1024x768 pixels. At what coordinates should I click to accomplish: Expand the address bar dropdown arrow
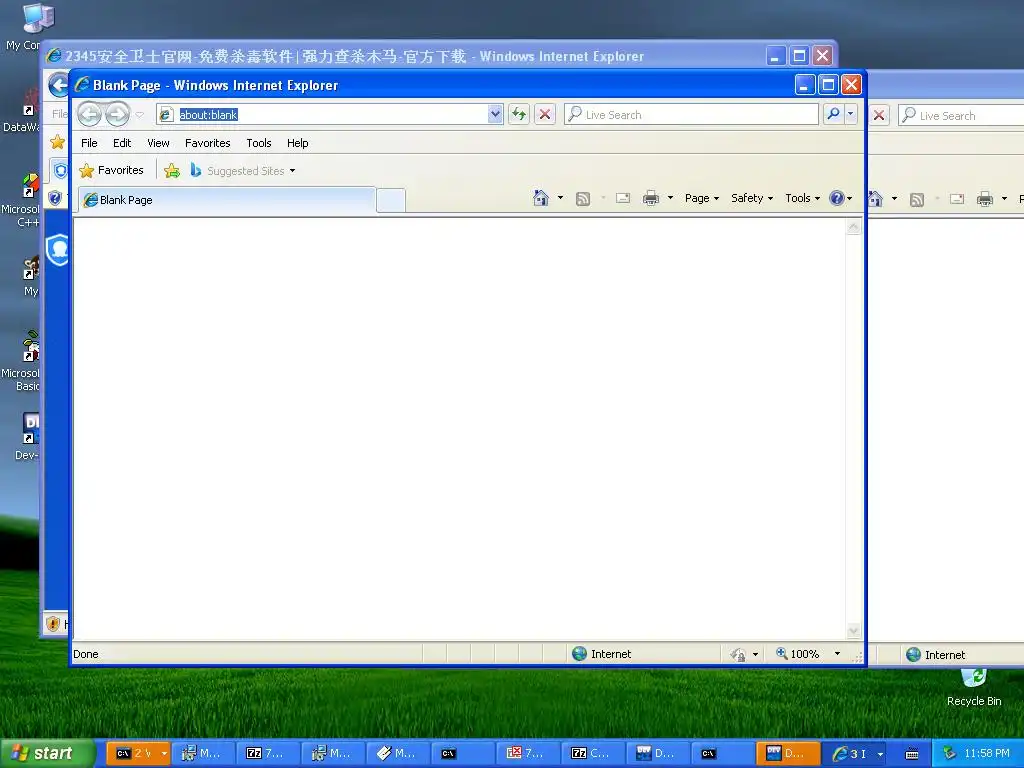pyautogui.click(x=495, y=115)
